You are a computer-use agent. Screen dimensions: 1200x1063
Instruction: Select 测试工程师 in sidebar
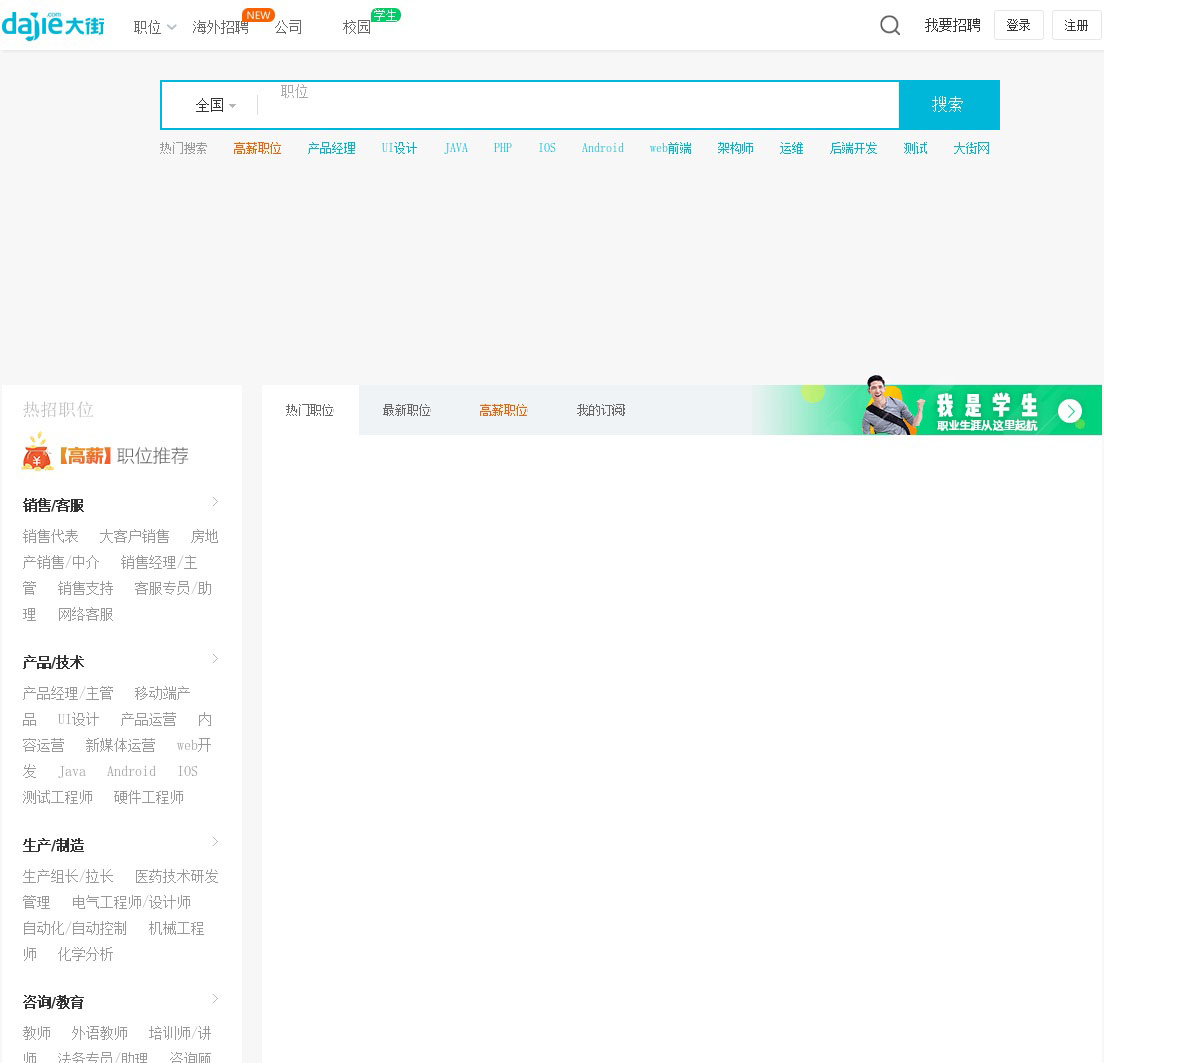click(x=57, y=797)
